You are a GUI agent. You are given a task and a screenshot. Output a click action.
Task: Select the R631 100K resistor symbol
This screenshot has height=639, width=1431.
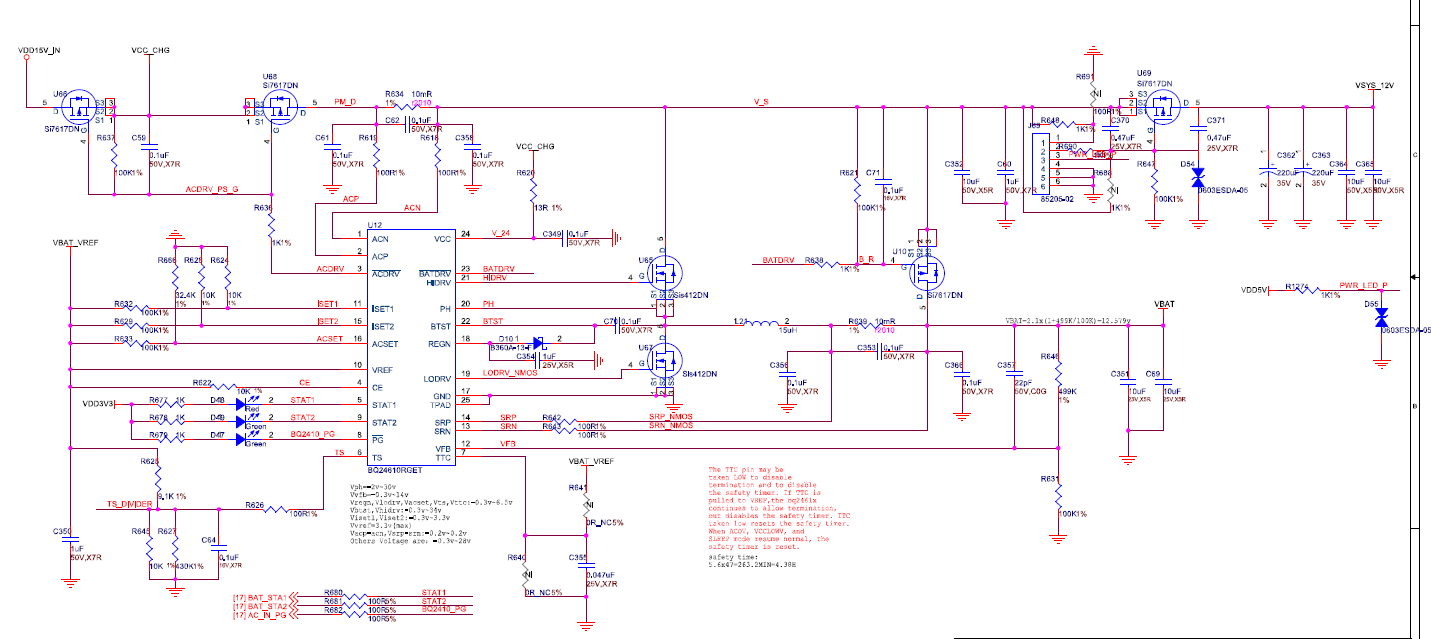pyautogui.click(x=1058, y=497)
